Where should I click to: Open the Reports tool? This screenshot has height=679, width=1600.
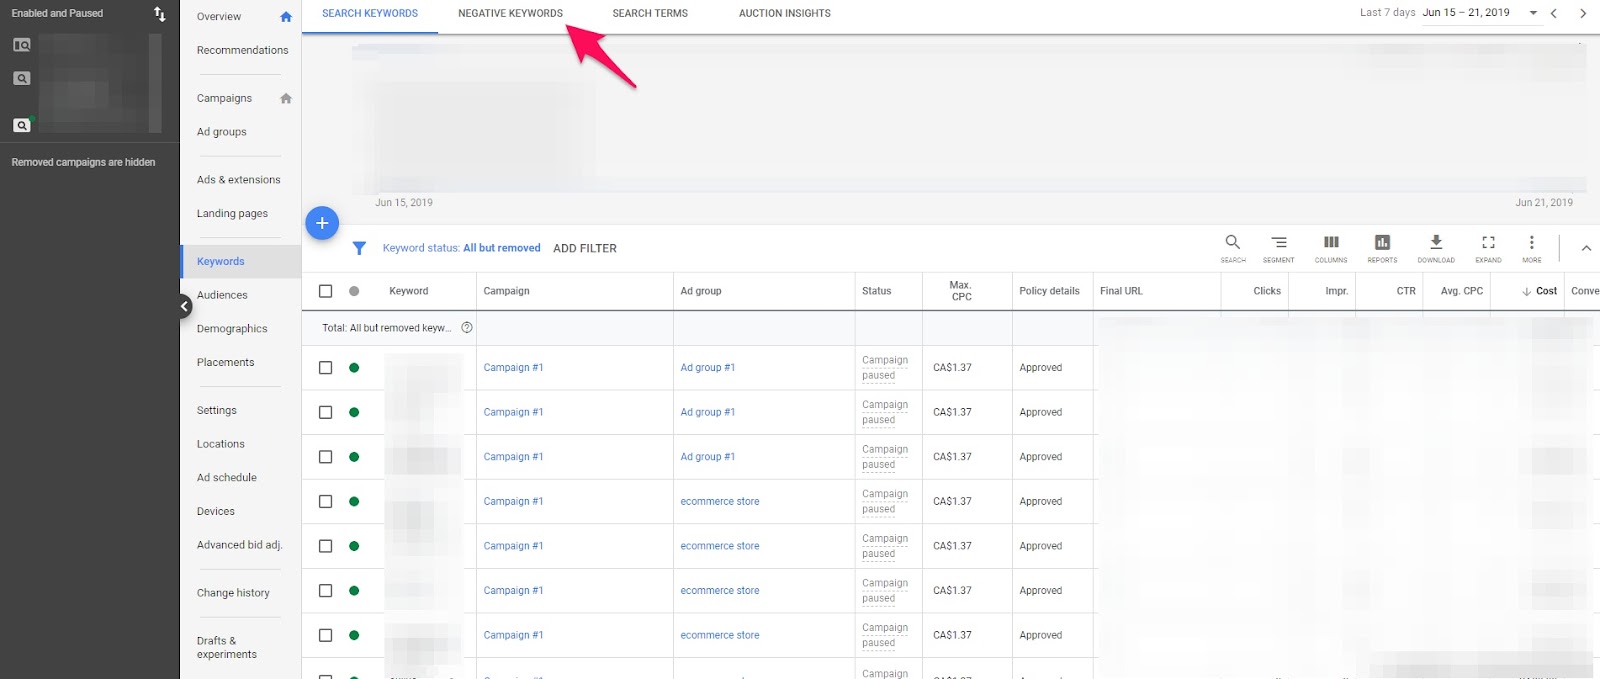click(1382, 248)
